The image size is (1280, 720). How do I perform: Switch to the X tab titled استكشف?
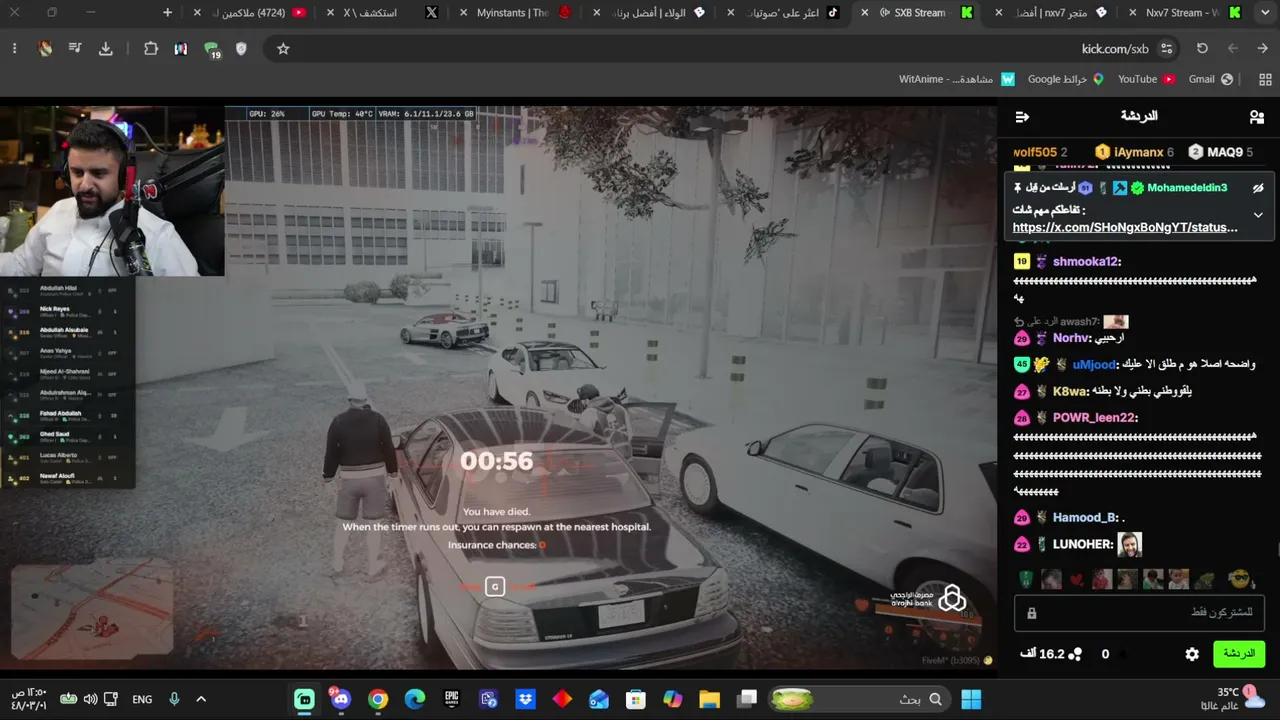pos(382,13)
